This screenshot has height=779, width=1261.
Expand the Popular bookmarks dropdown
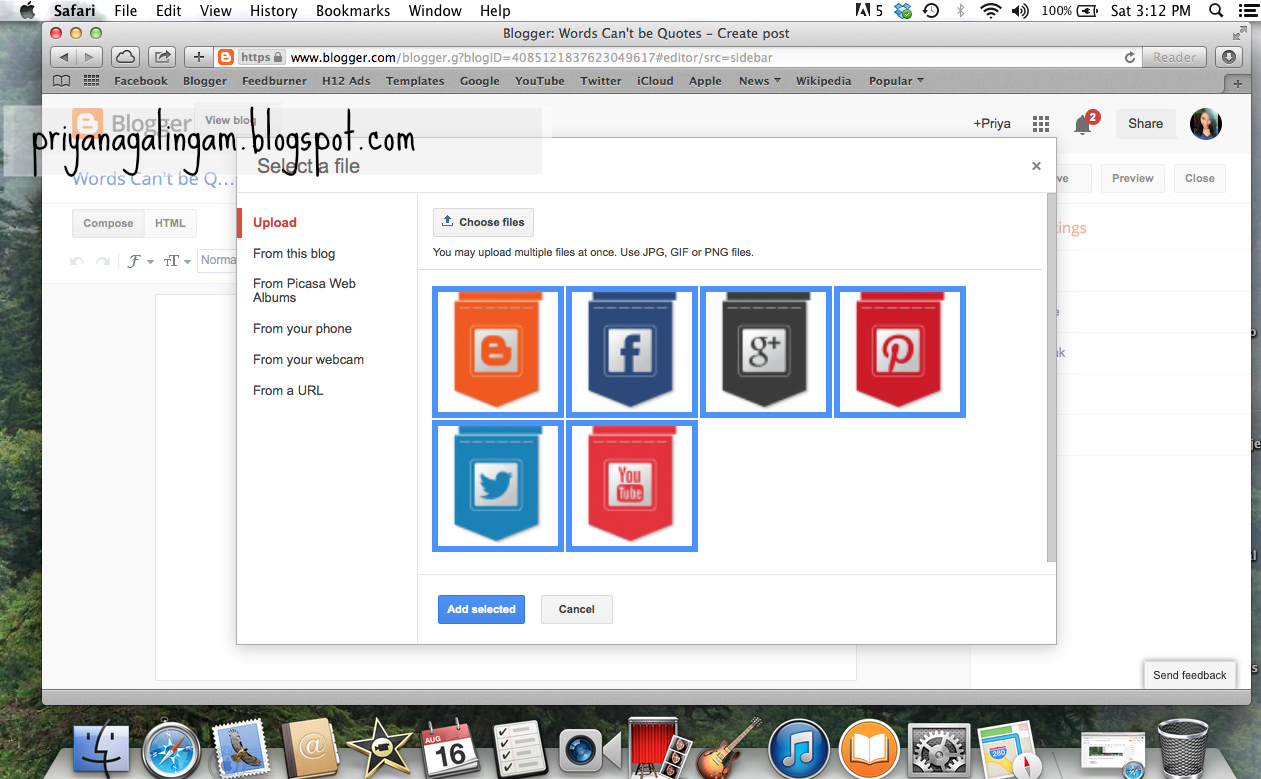[x=896, y=81]
